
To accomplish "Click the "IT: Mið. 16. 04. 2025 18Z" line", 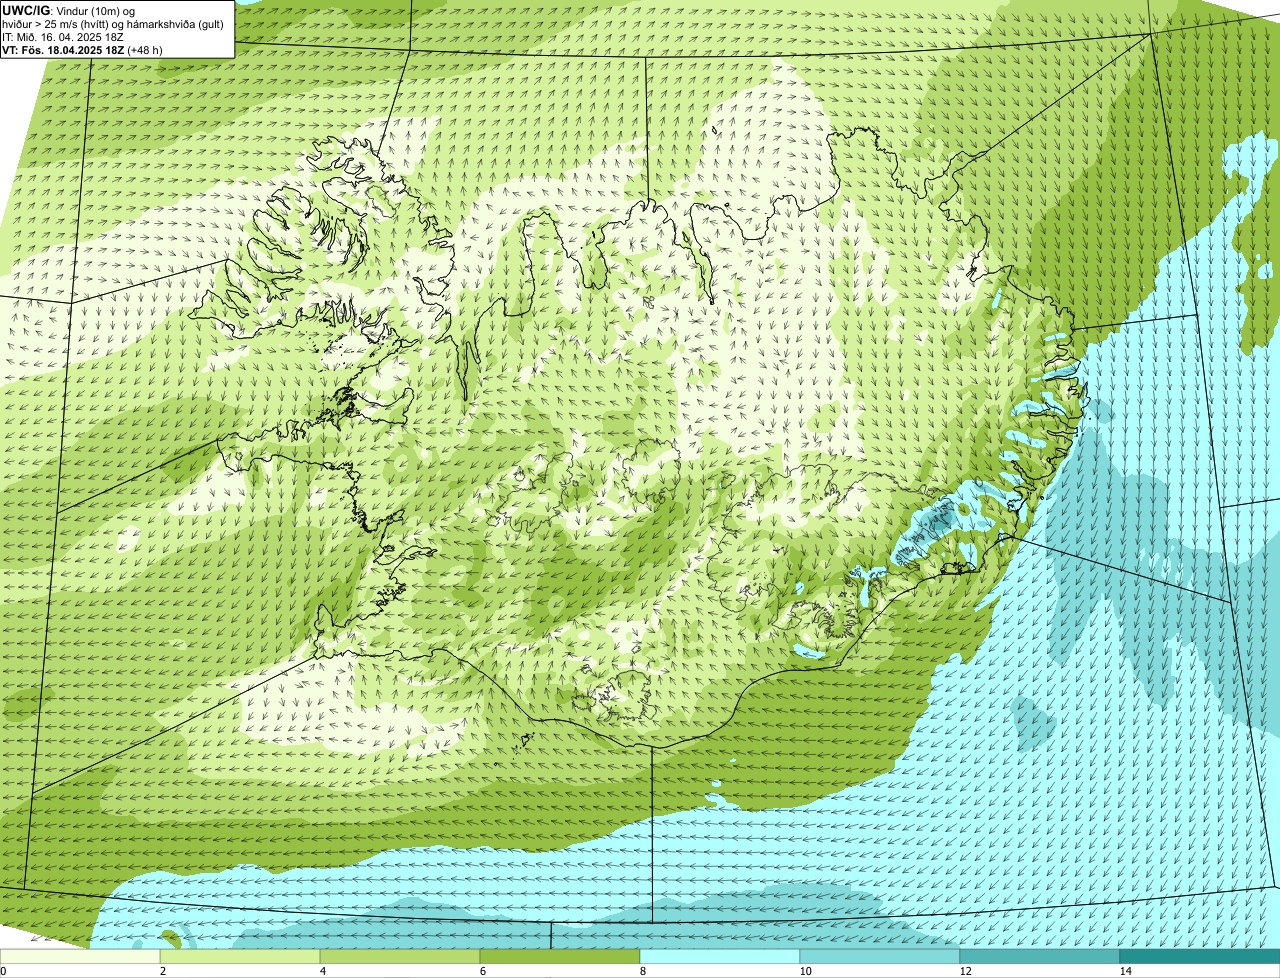I will point(63,36).
